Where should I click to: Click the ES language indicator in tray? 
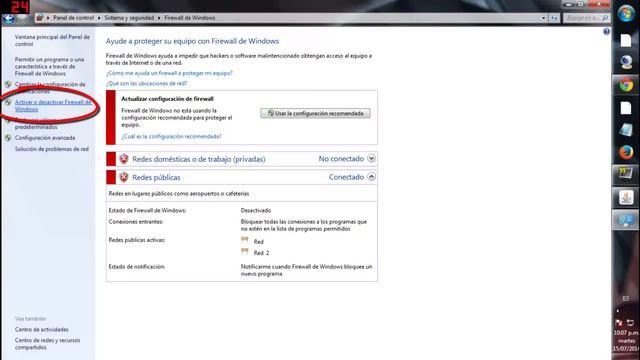(x=626, y=299)
